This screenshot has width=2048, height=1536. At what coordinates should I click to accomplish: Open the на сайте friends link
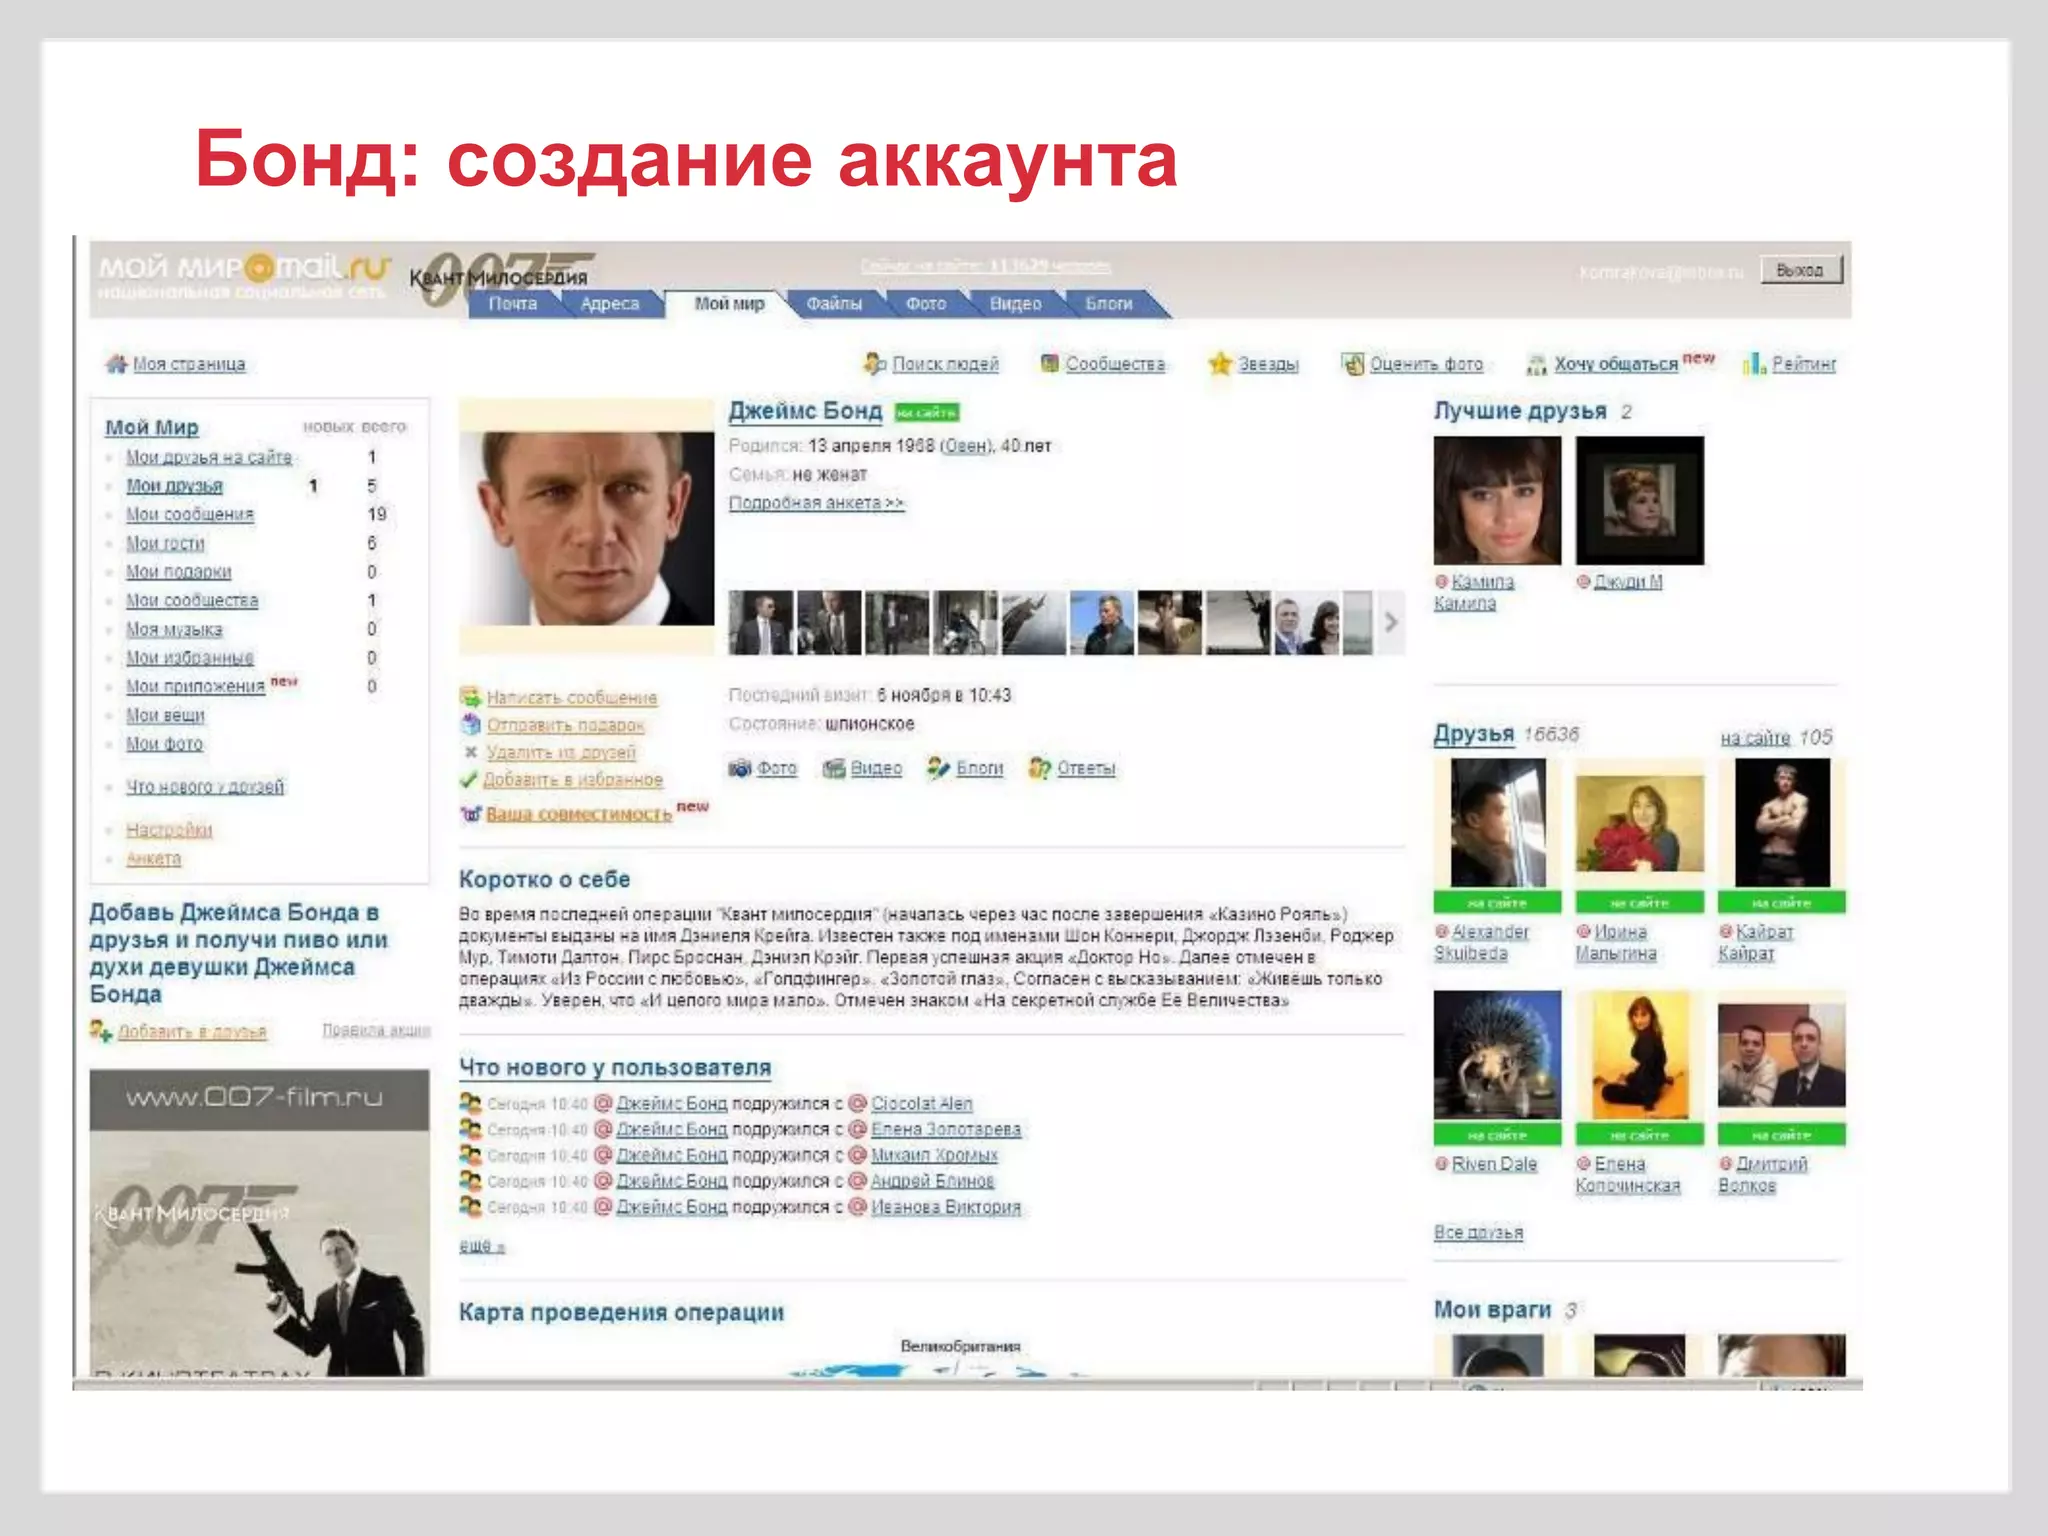pyautogui.click(x=1755, y=738)
